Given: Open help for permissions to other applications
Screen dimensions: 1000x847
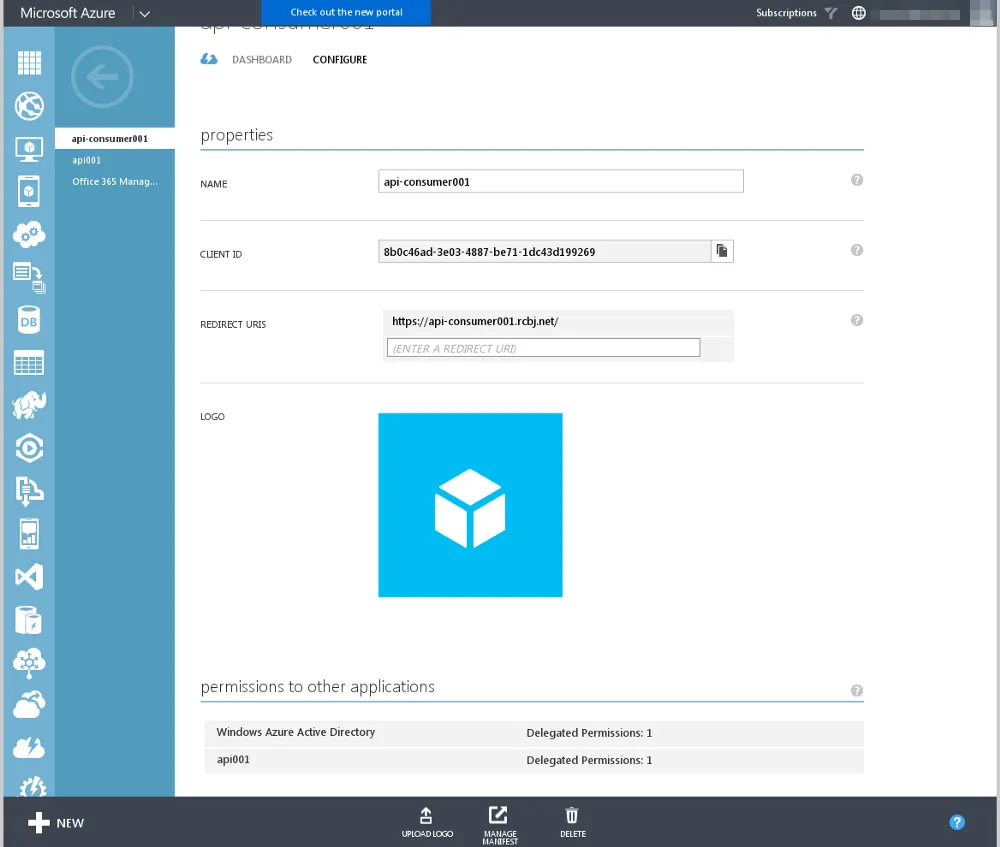Looking at the screenshot, I should pyautogui.click(x=857, y=690).
